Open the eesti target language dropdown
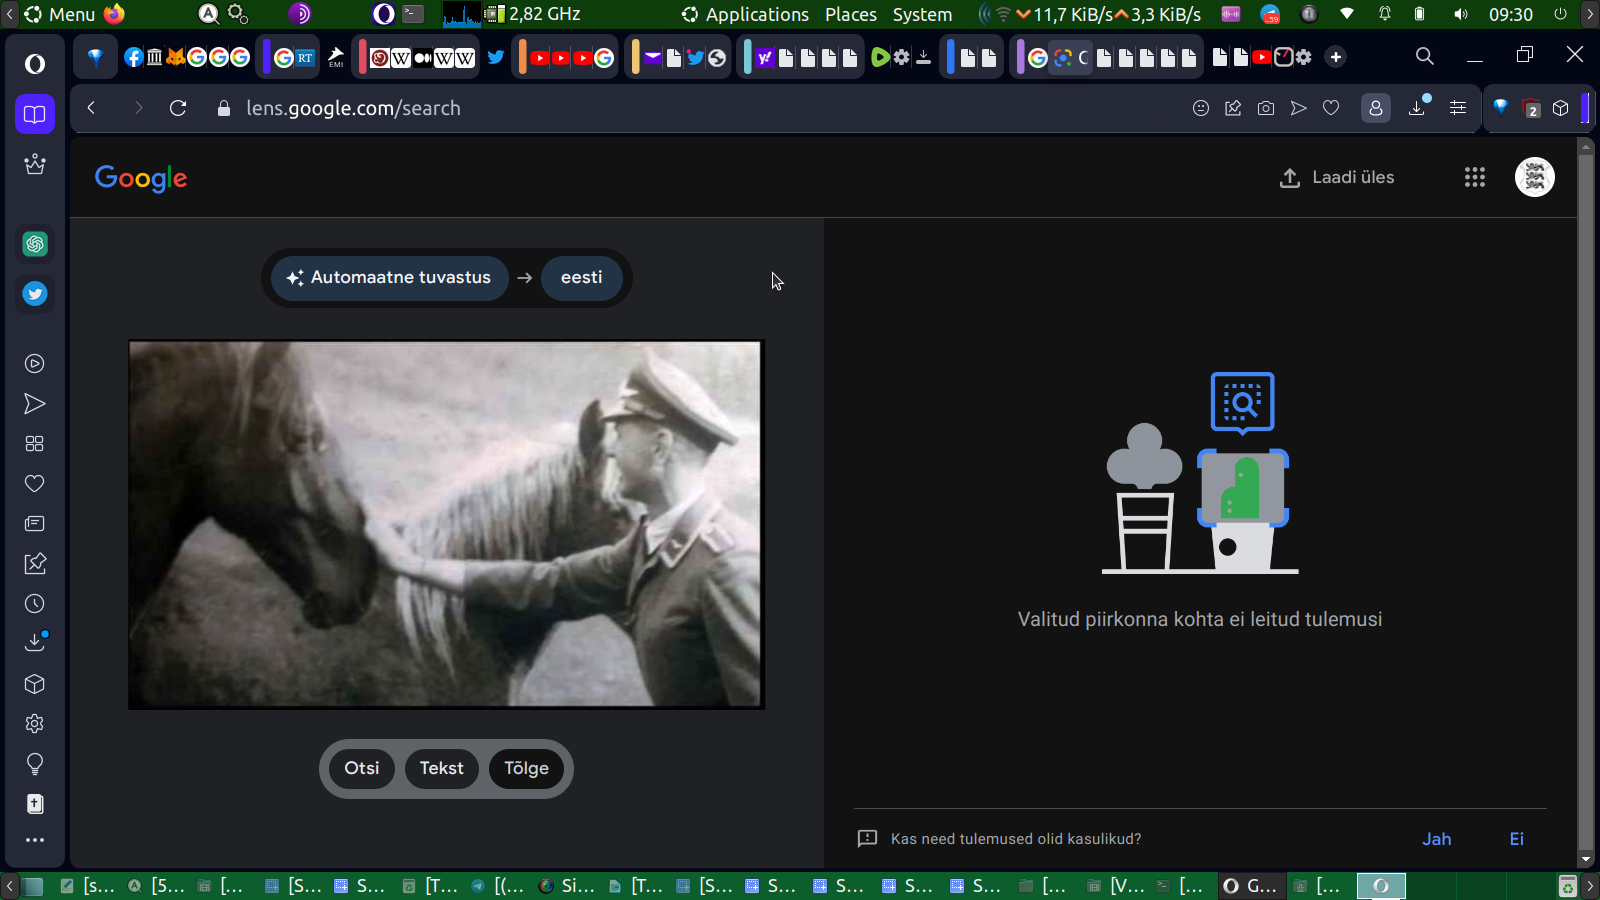1600x900 pixels. click(581, 277)
